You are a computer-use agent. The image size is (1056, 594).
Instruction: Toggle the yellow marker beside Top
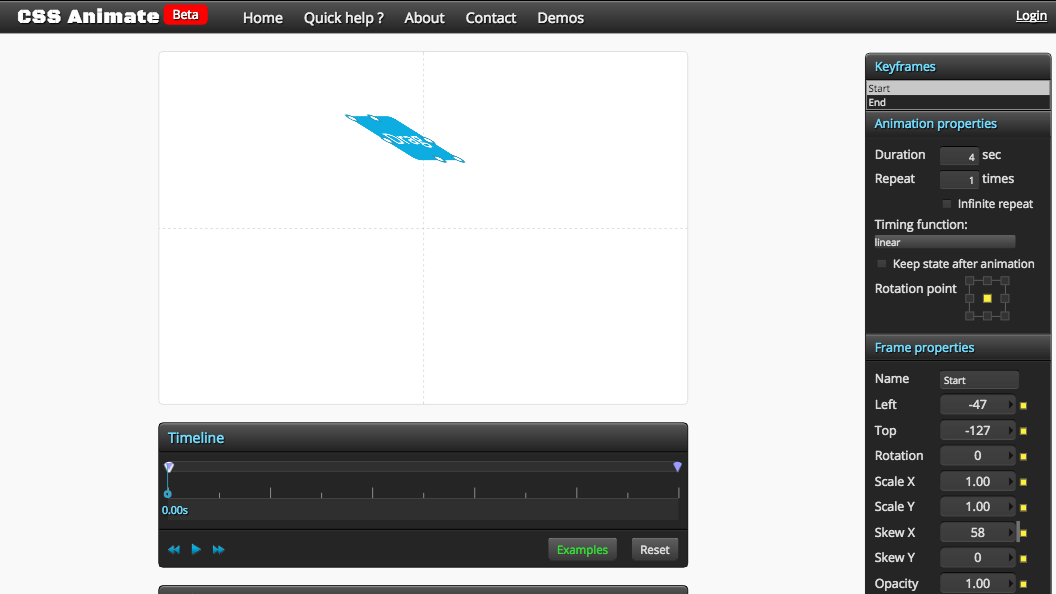pos(1024,431)
